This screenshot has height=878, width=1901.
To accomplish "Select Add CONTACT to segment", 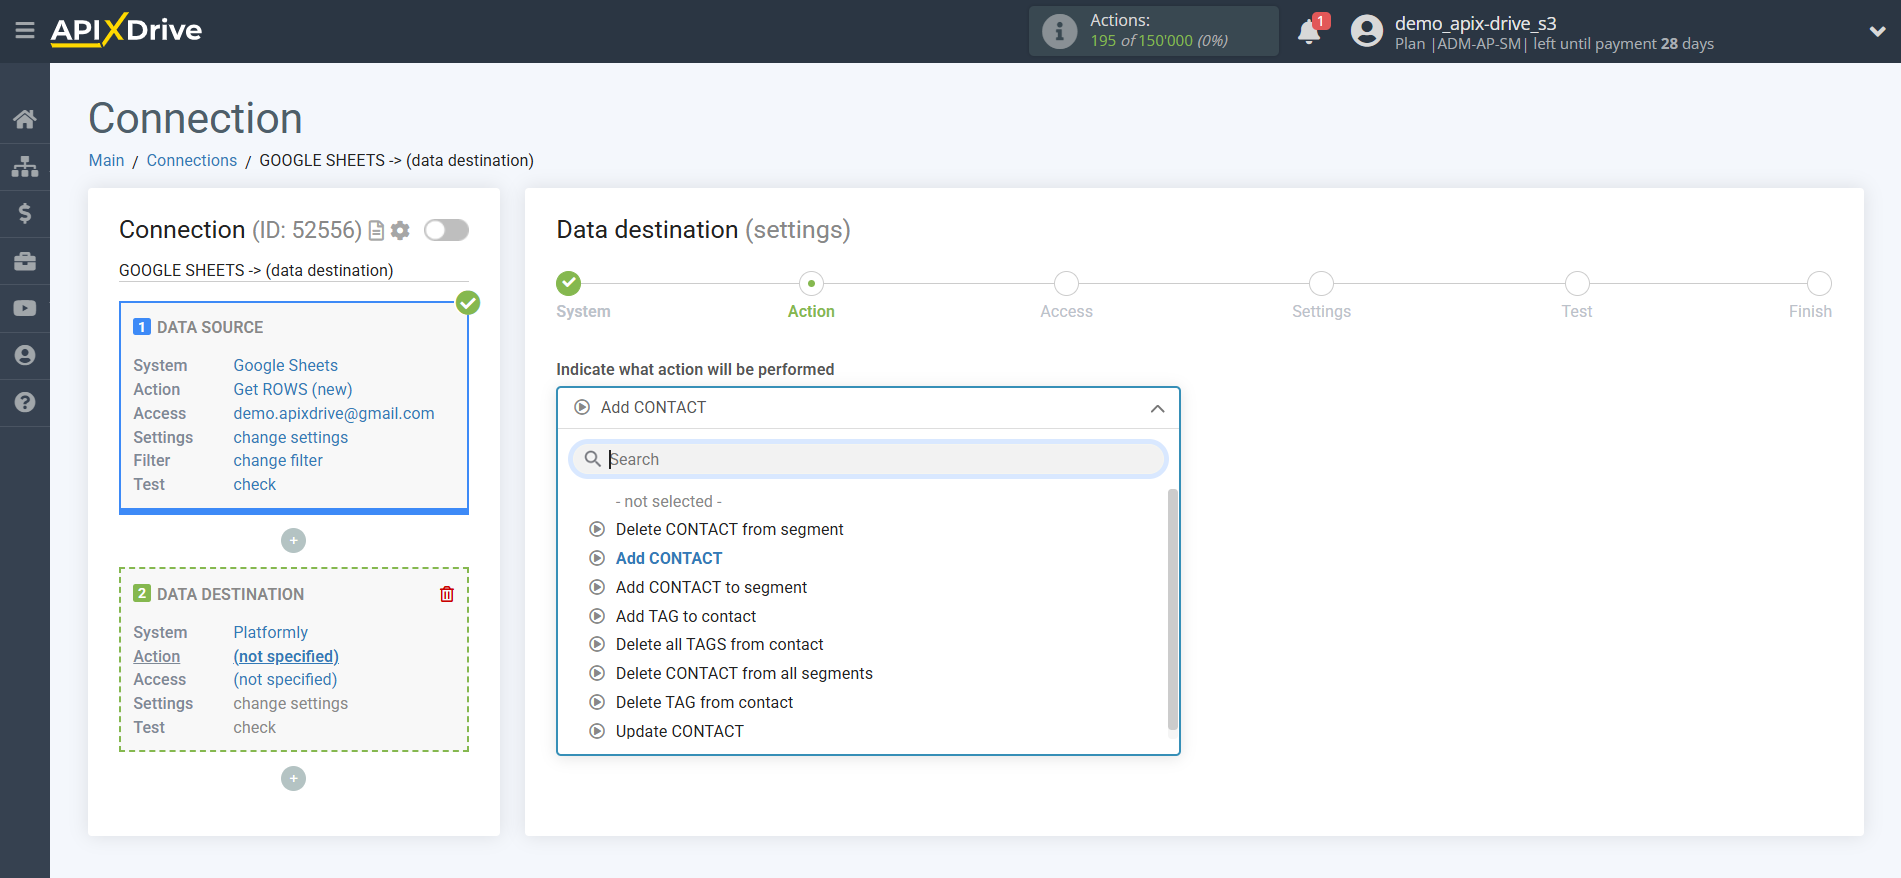I will click(x=711, y=588).
